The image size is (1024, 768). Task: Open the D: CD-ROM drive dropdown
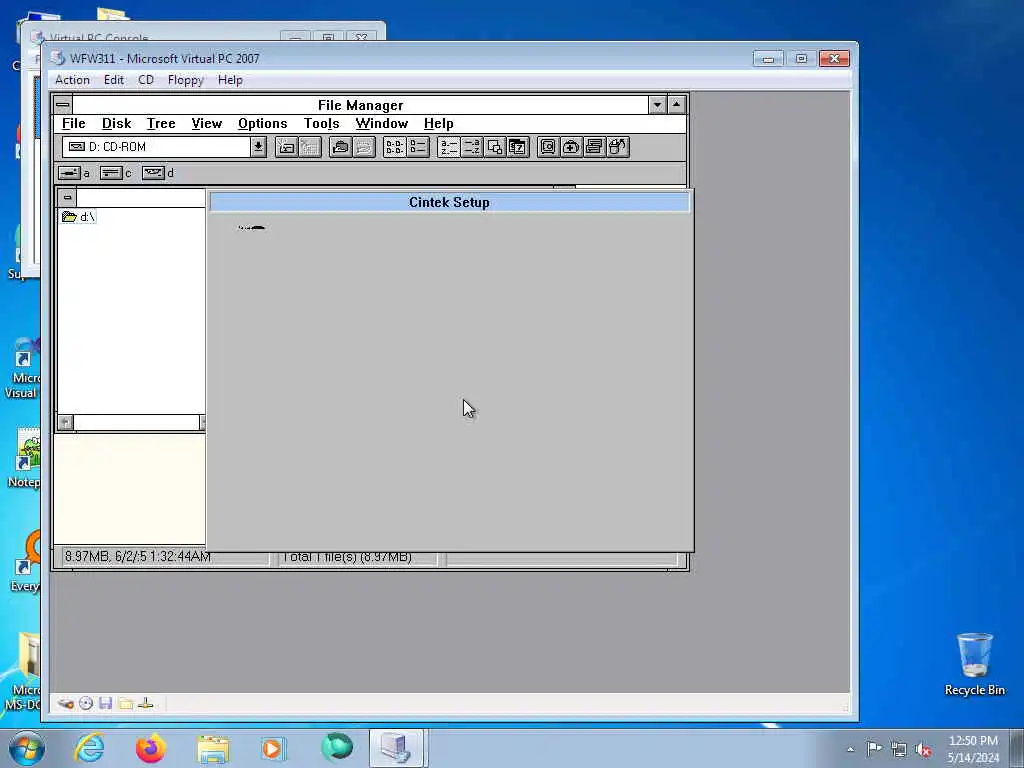pos(259,147)
